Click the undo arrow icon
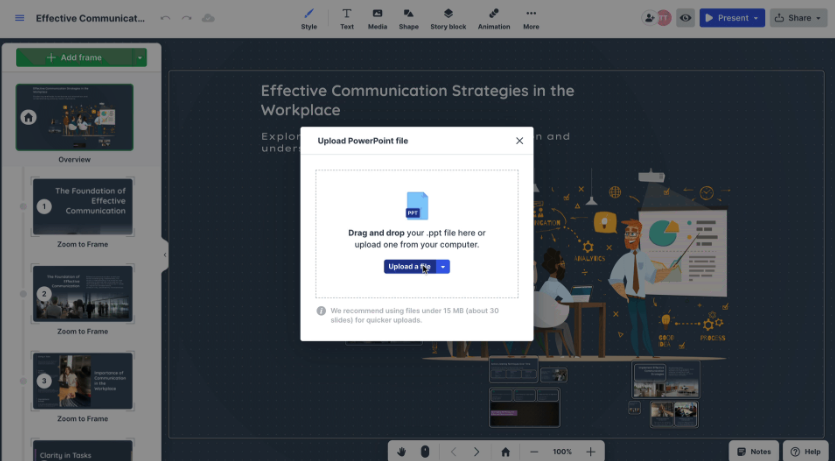Image resolution: width=835 pixels, height=461 pixels. [x=166, y=18]
